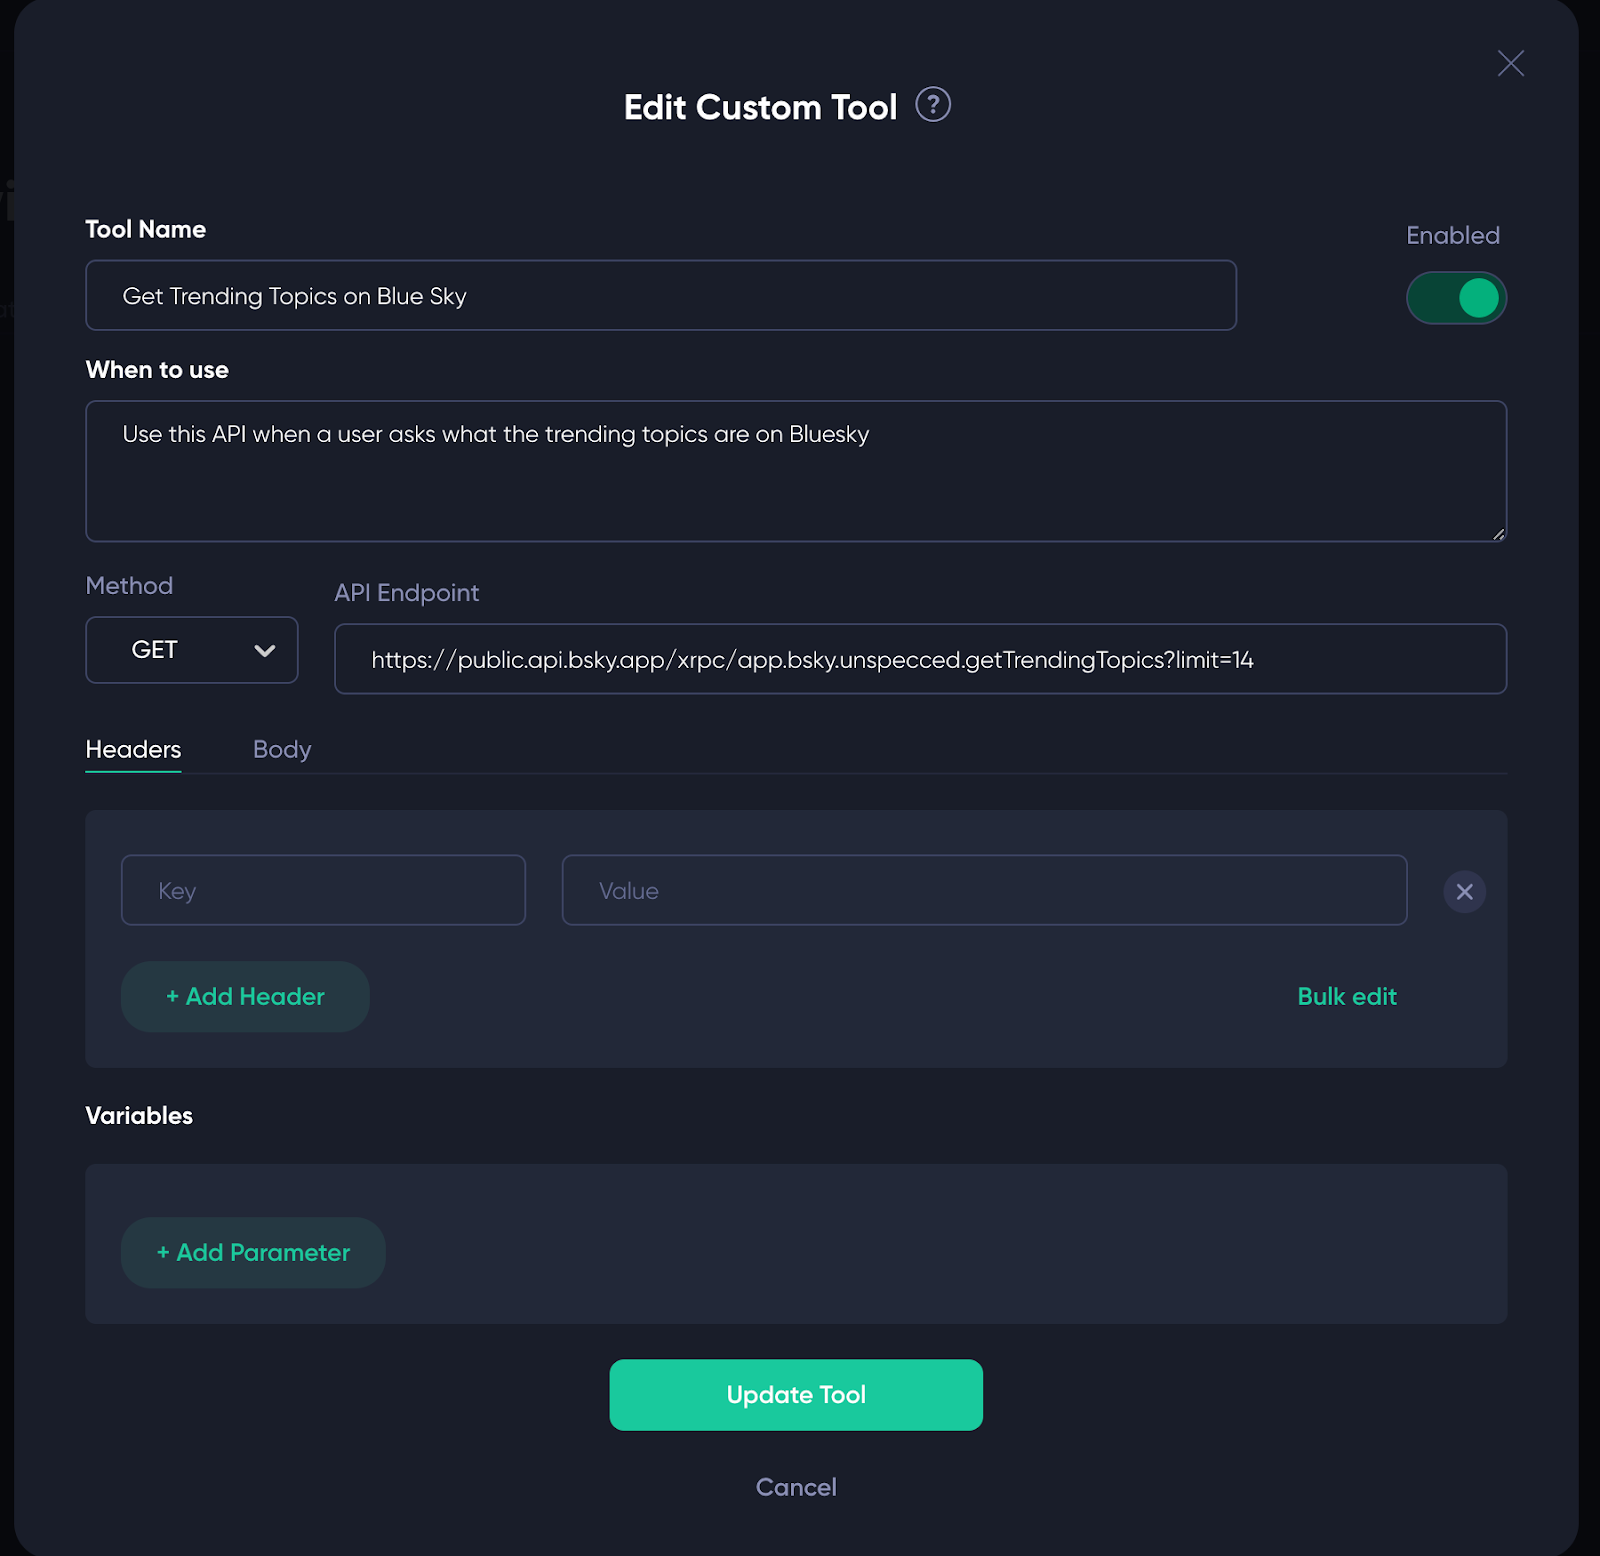1600x1556 pixels.
Task: Remove the header row with X icon
Action: point(1464,891)
